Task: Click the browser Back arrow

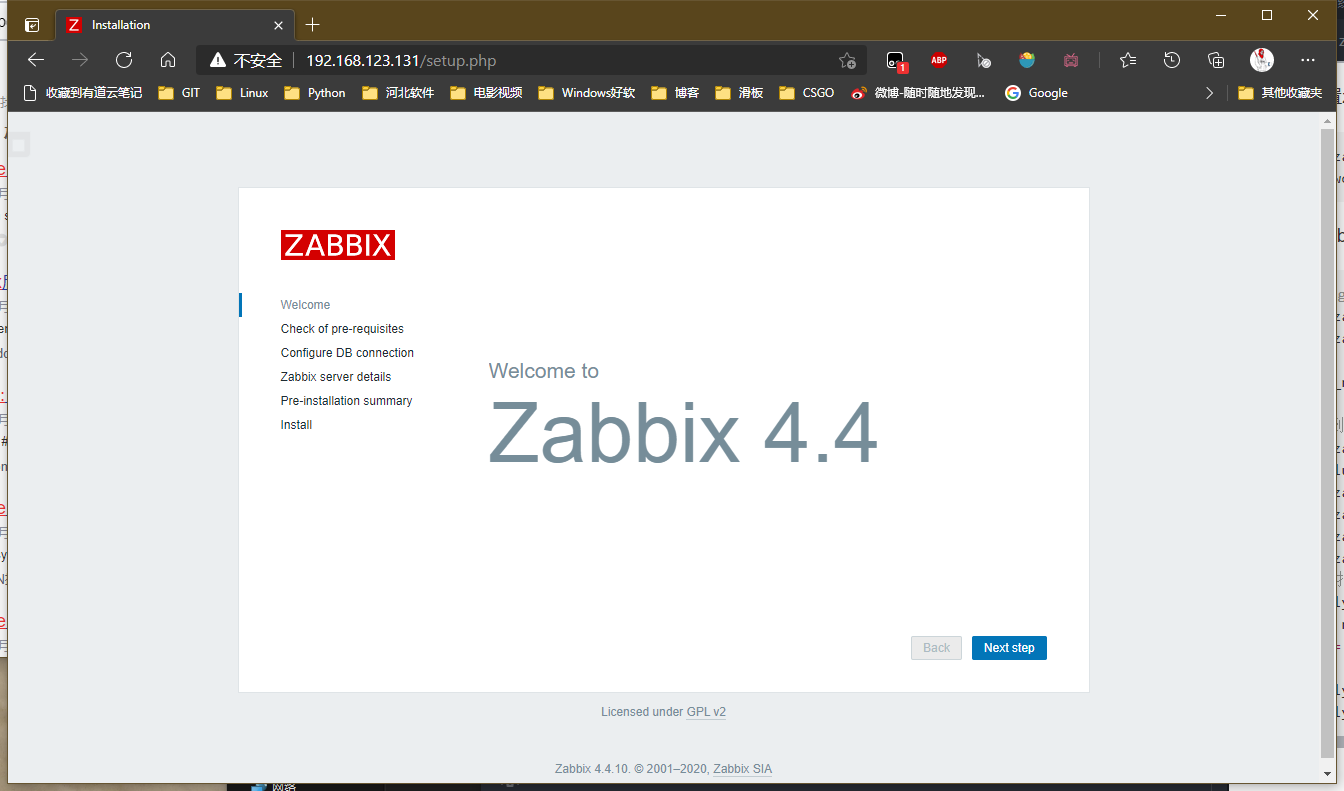Action: coord(36,60)
